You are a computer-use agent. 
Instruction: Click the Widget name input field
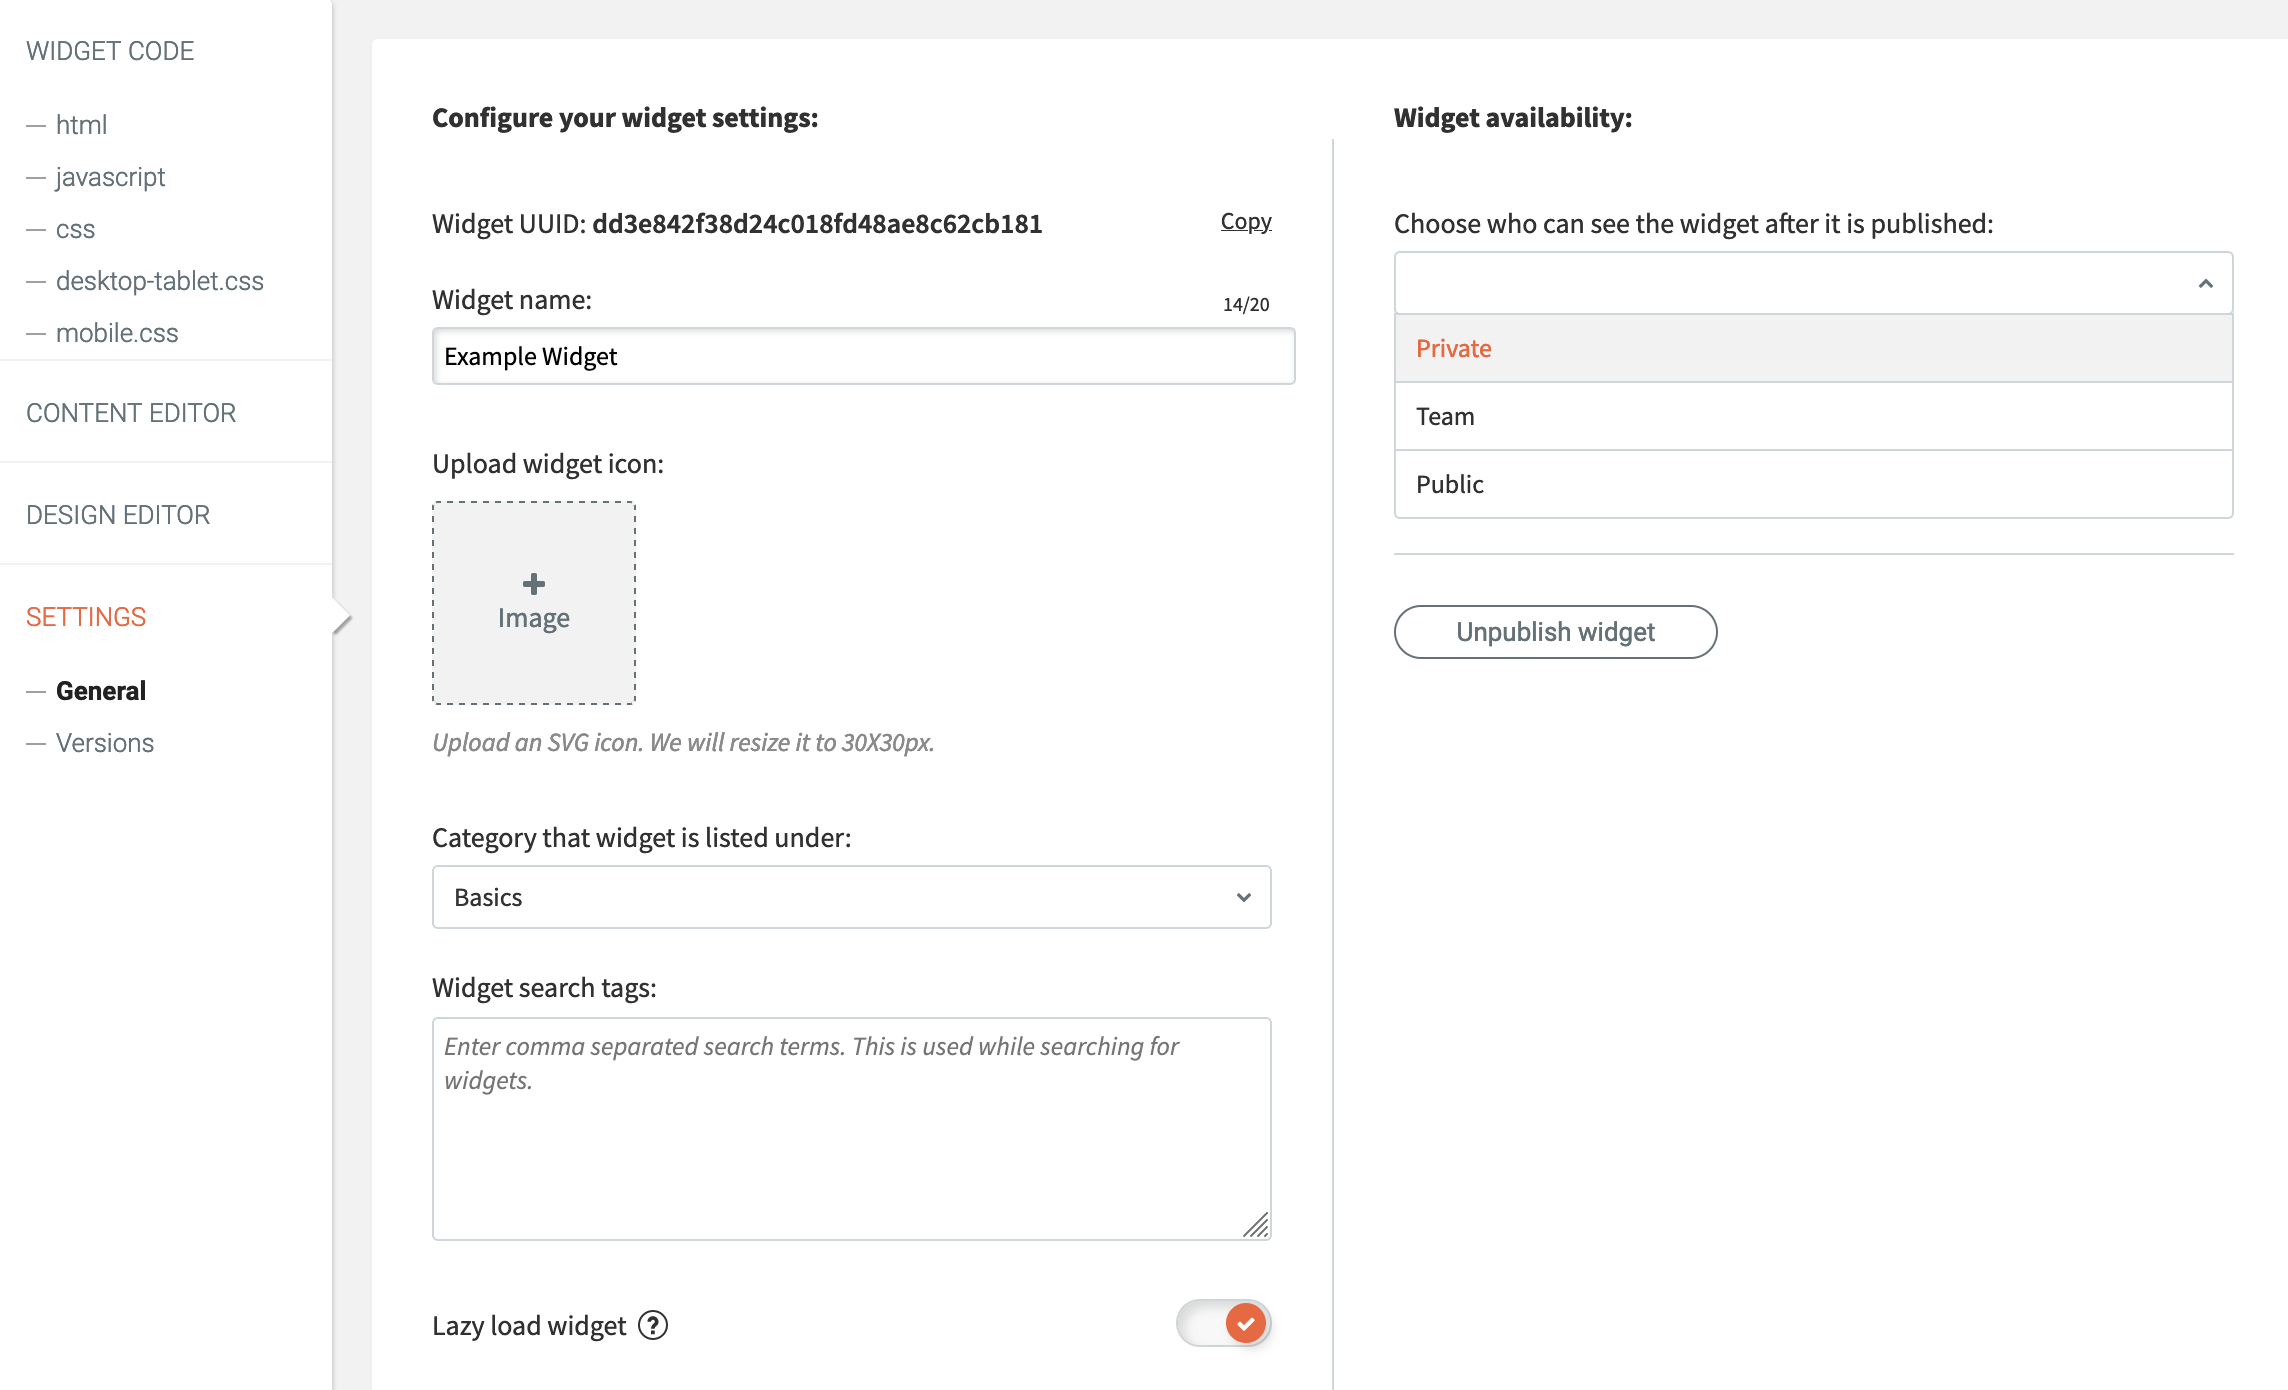tap(863, 356)
